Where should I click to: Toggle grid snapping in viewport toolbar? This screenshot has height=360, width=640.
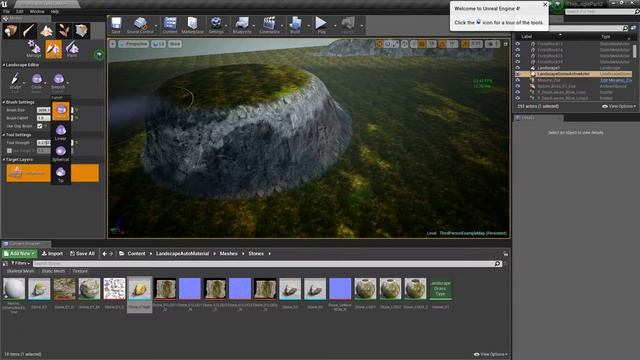tap(422, 44)
